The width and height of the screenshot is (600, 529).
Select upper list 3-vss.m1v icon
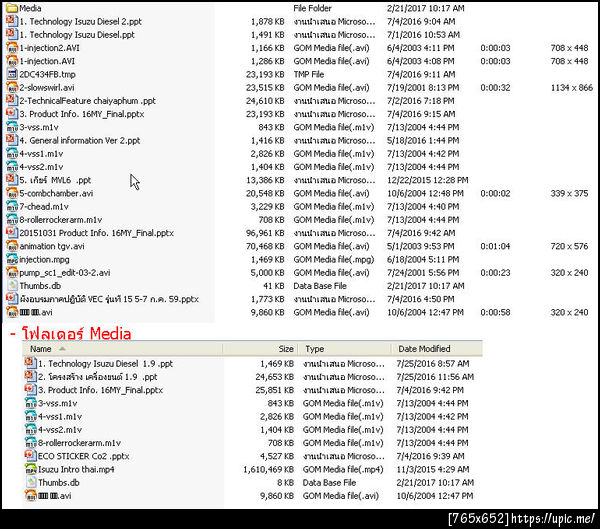(12, 127)
